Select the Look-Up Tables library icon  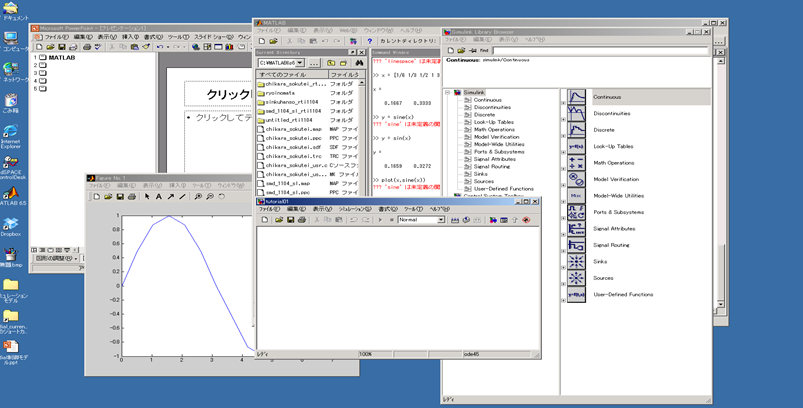click(x=577, y=146)
